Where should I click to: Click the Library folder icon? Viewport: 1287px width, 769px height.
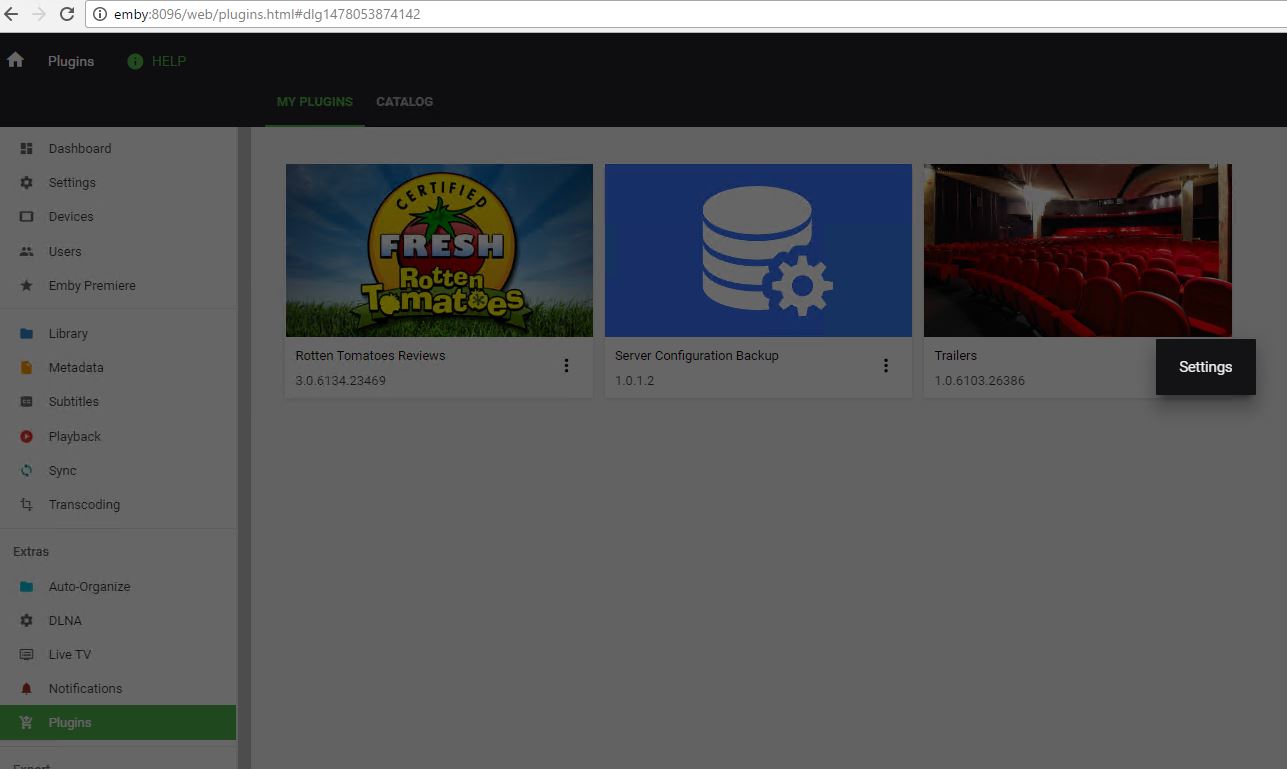tap(27, 334)
